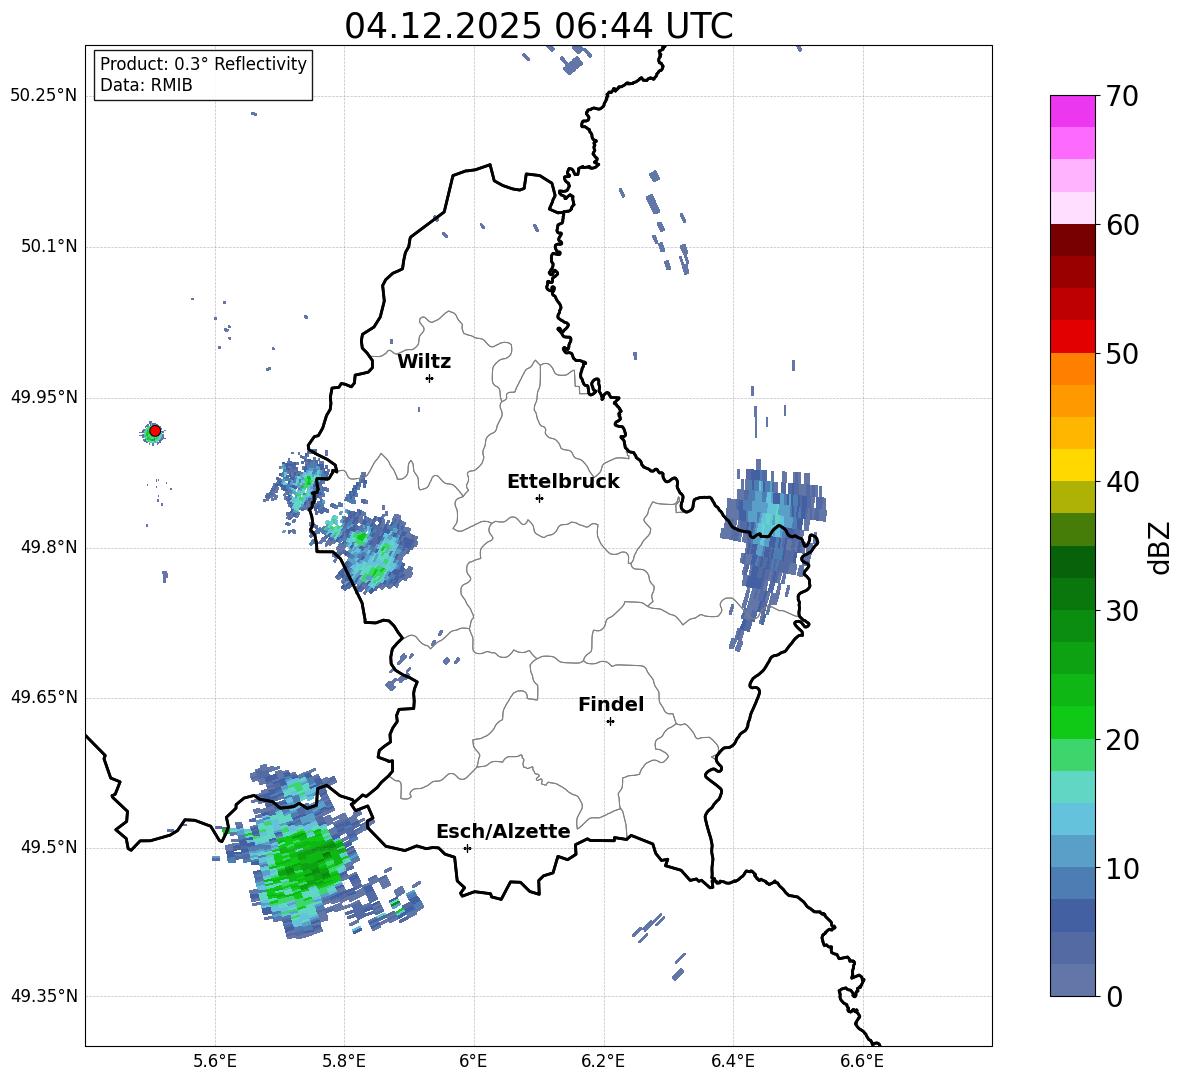Click the Findel station cross marker
This screenshot has width=1184, height=1081.
[610, 722]
